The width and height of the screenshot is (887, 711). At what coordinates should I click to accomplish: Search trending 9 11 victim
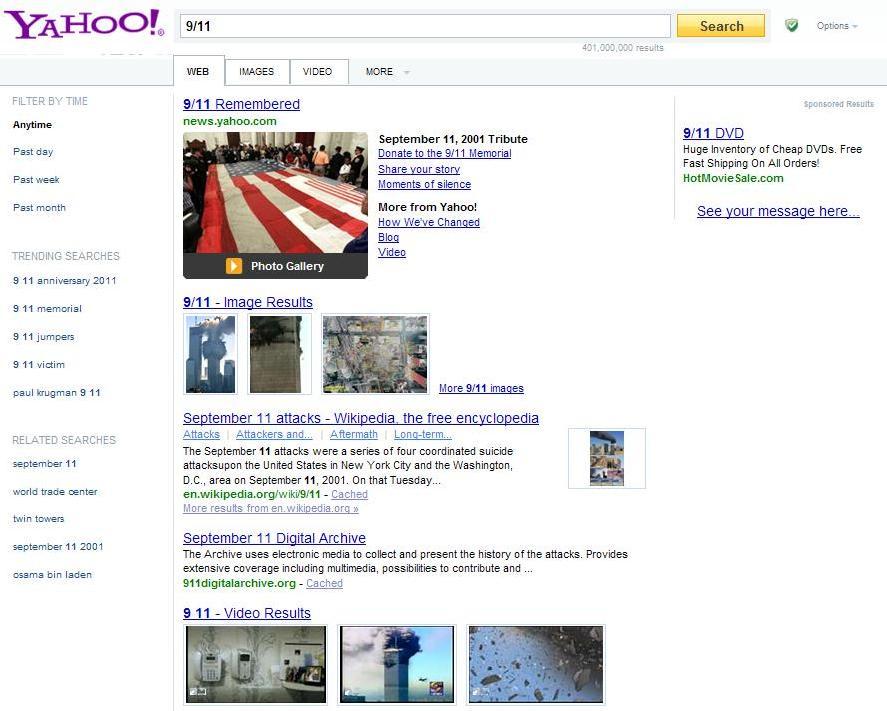(38, 365)
